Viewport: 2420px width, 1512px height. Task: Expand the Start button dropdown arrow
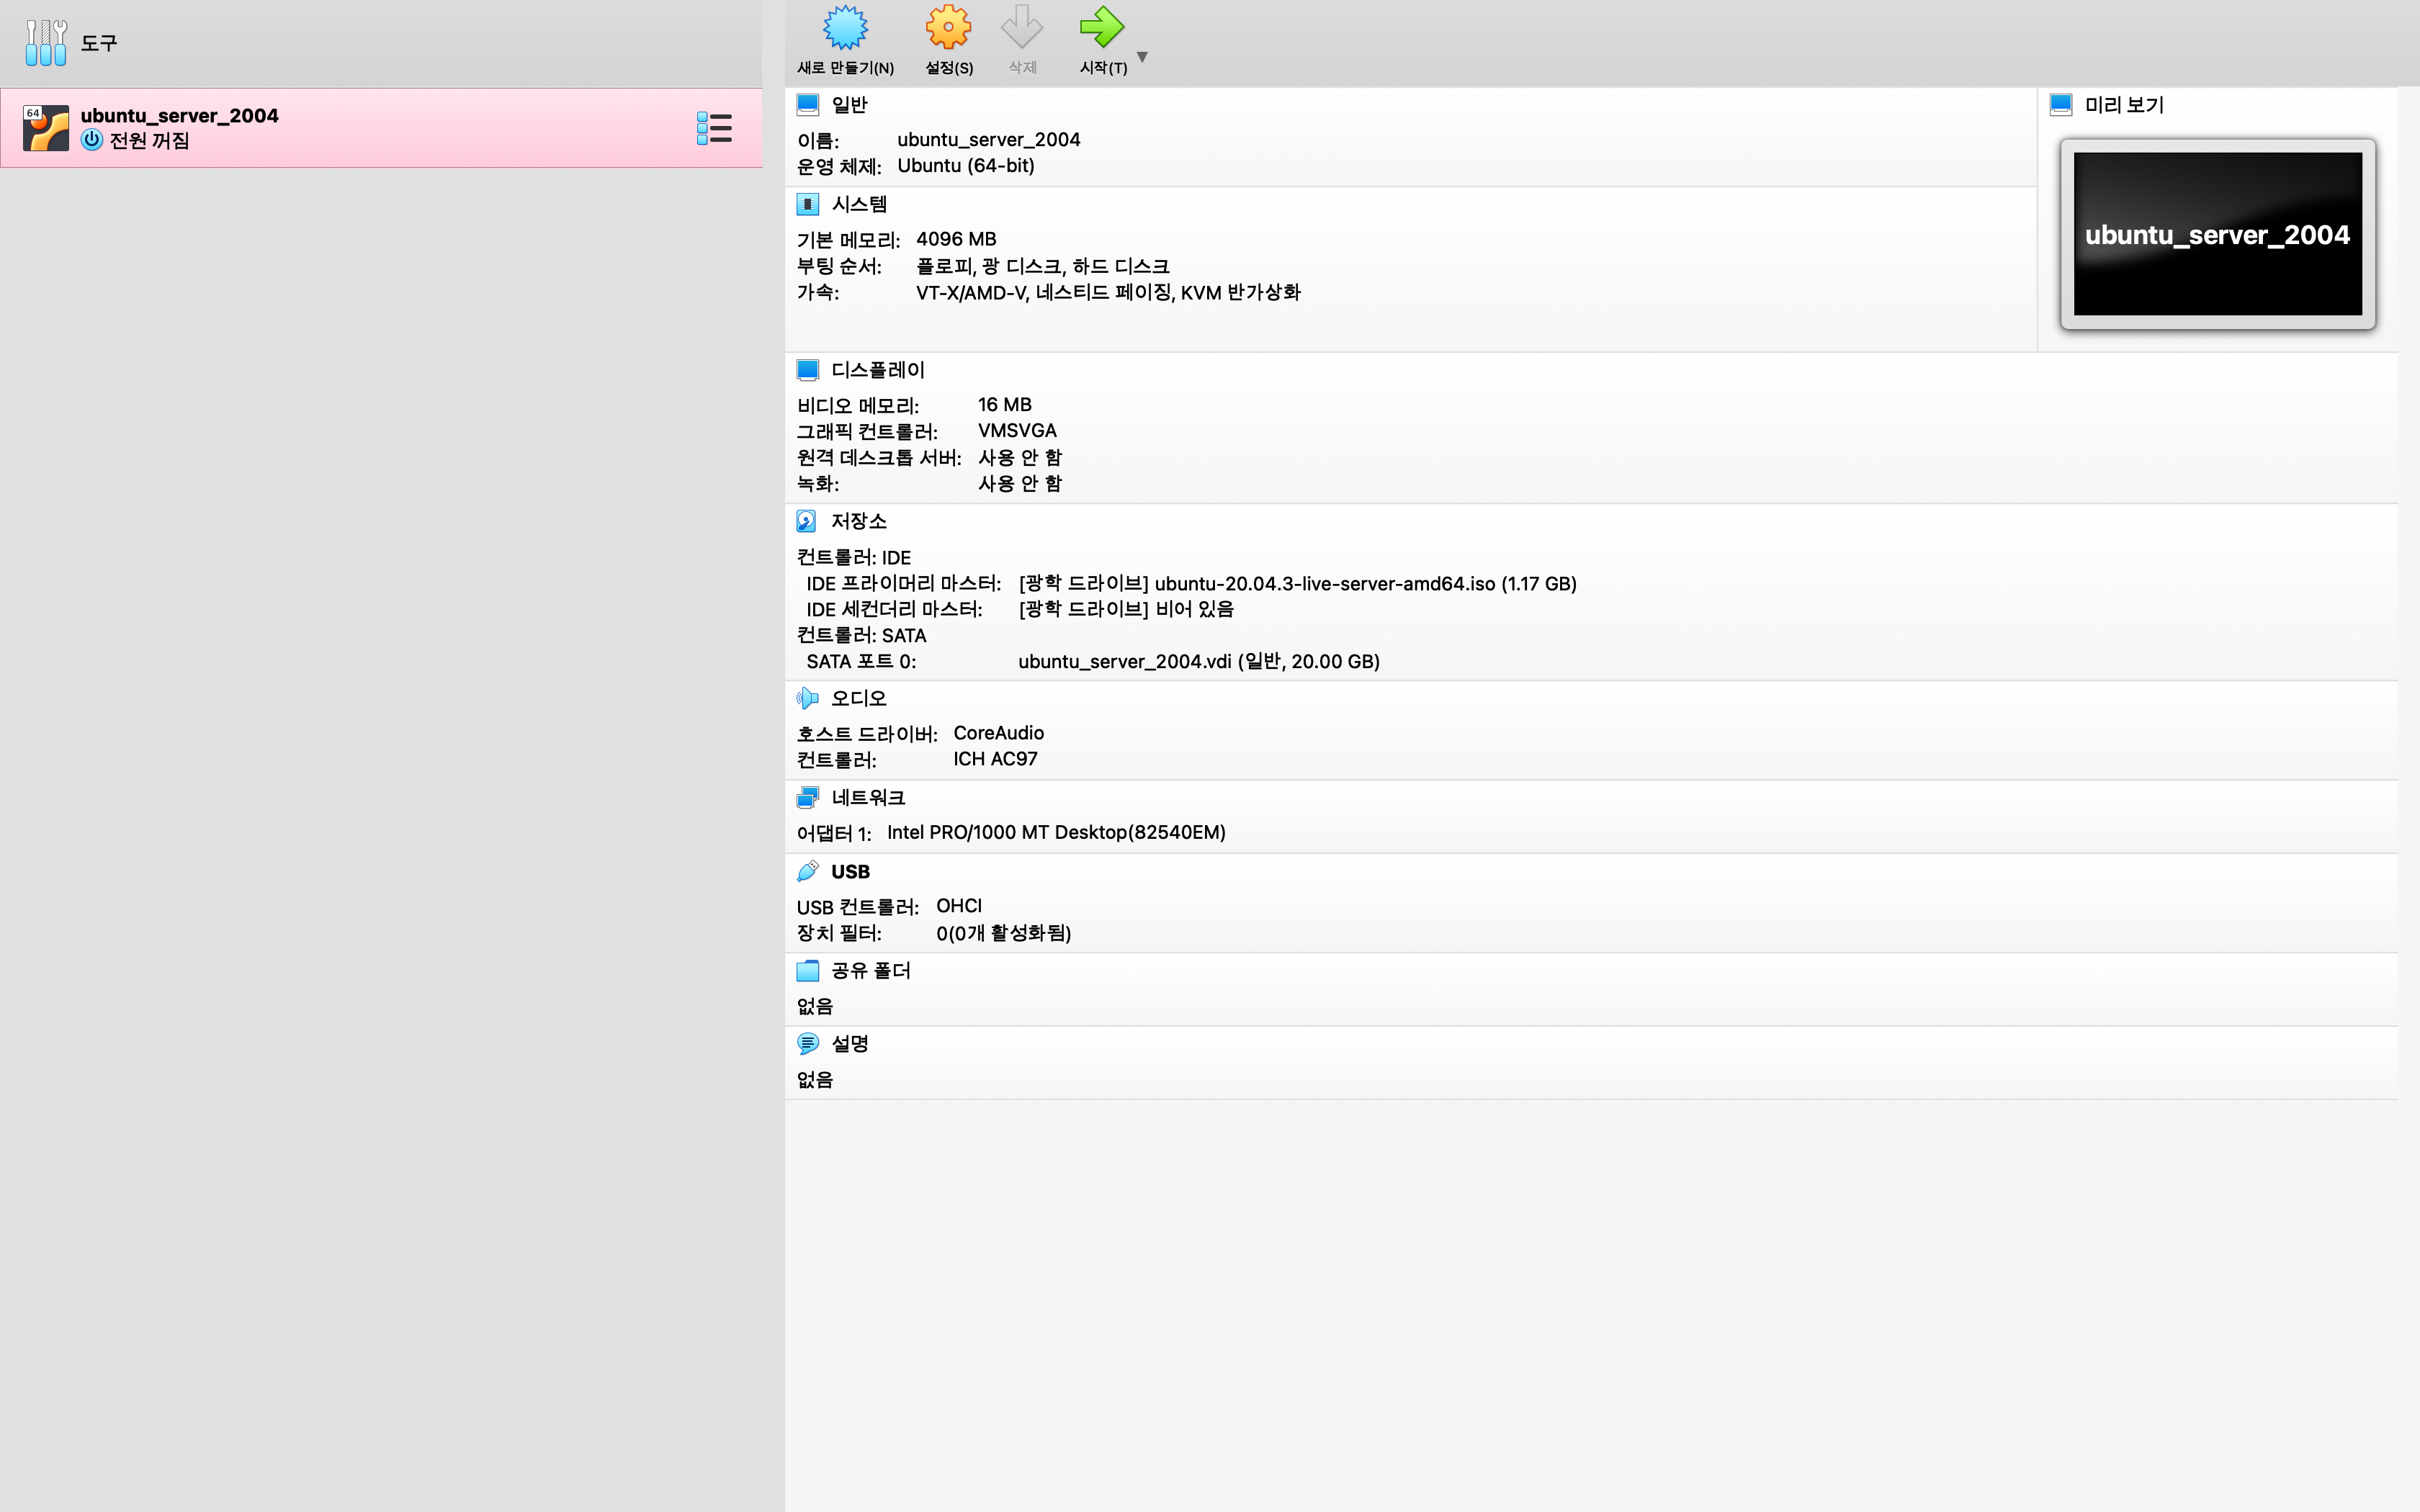coord(1142,57)
